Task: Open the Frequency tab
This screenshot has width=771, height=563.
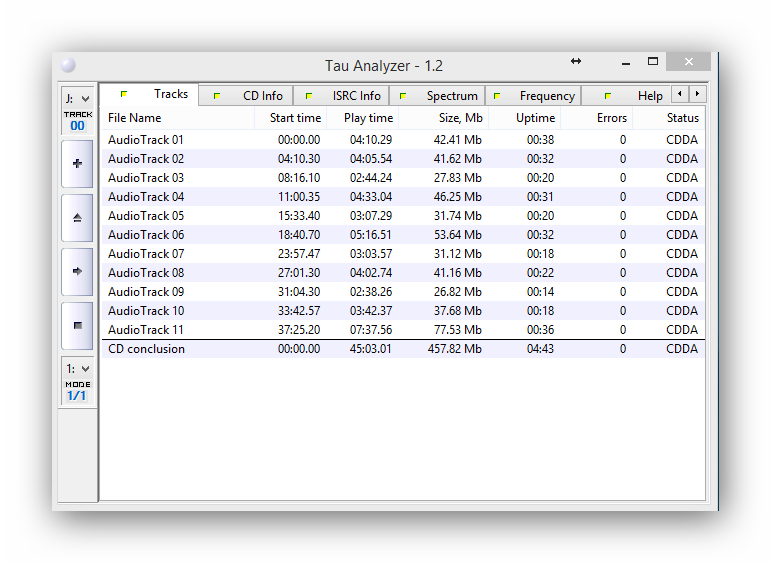Action: tap(536, 96)
